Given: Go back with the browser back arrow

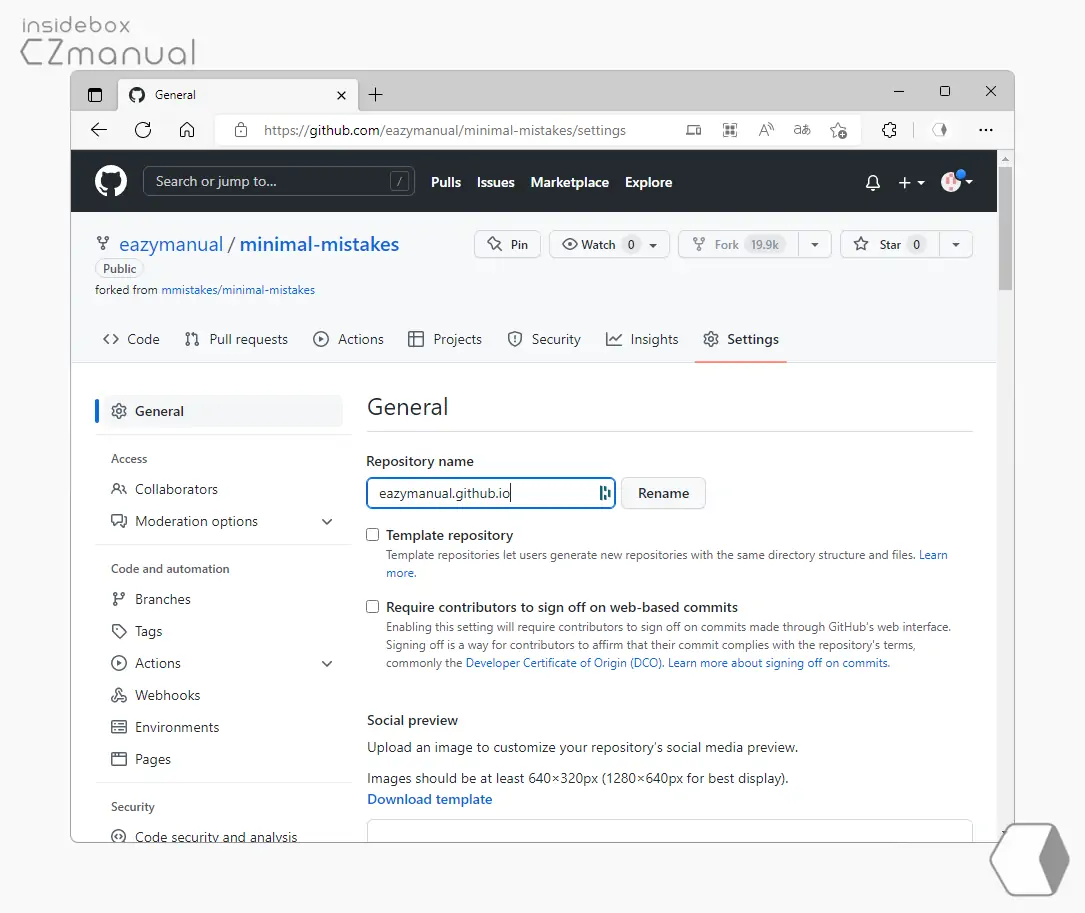Looking at the screenshot, I should 99,130.
